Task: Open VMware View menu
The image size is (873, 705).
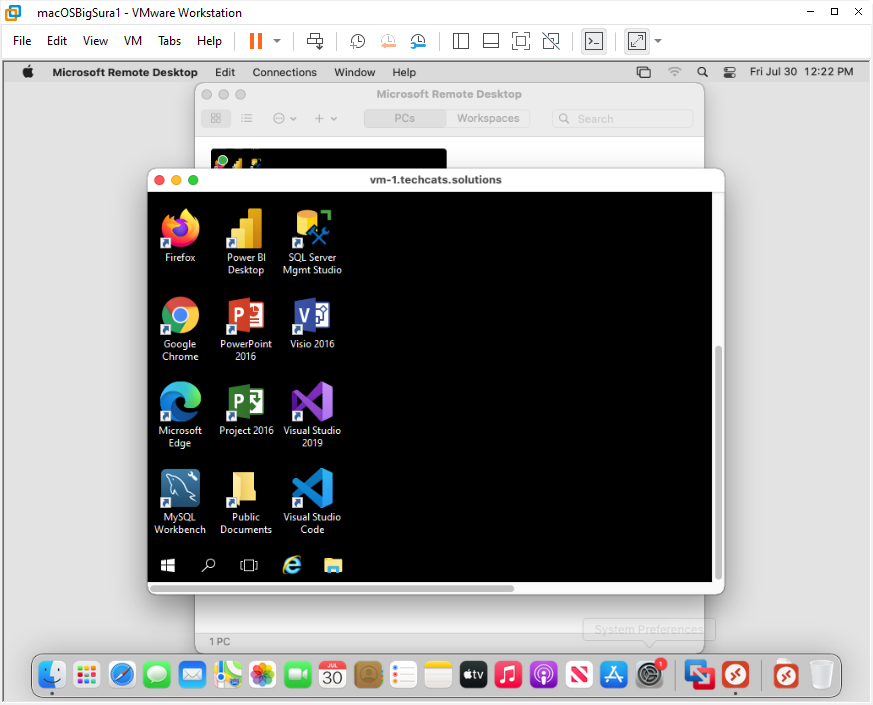Action: pyautogui.click(x=95, y=41)
